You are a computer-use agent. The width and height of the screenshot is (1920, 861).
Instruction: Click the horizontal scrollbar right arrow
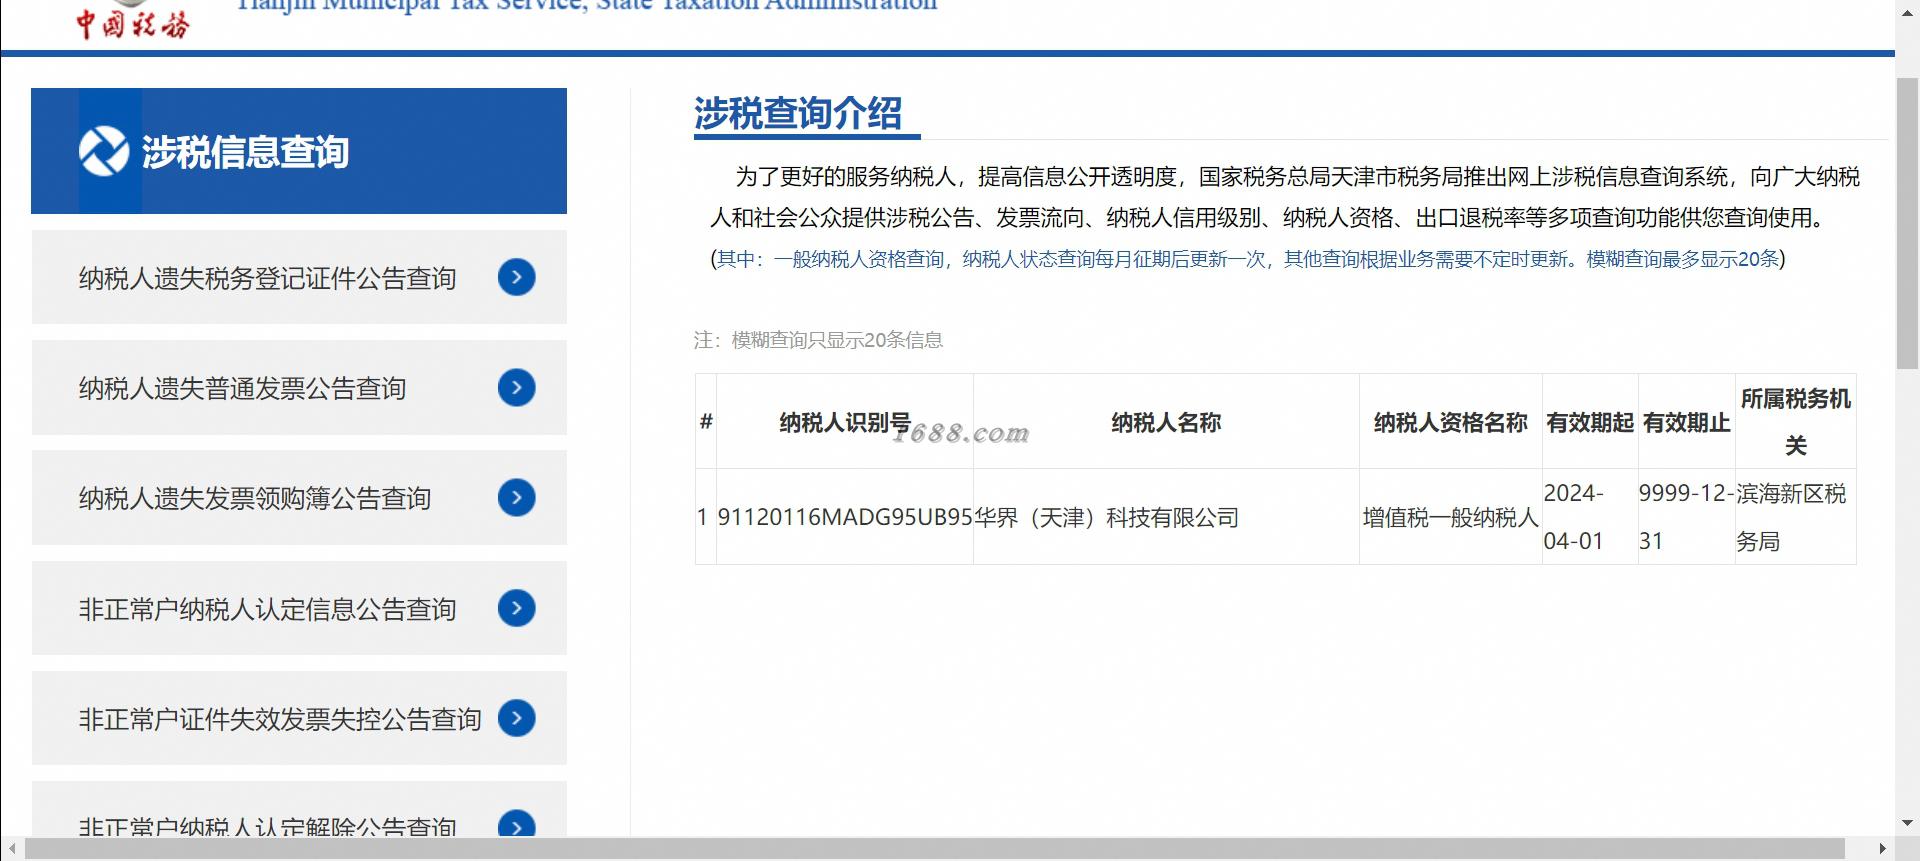[1883, 849]
